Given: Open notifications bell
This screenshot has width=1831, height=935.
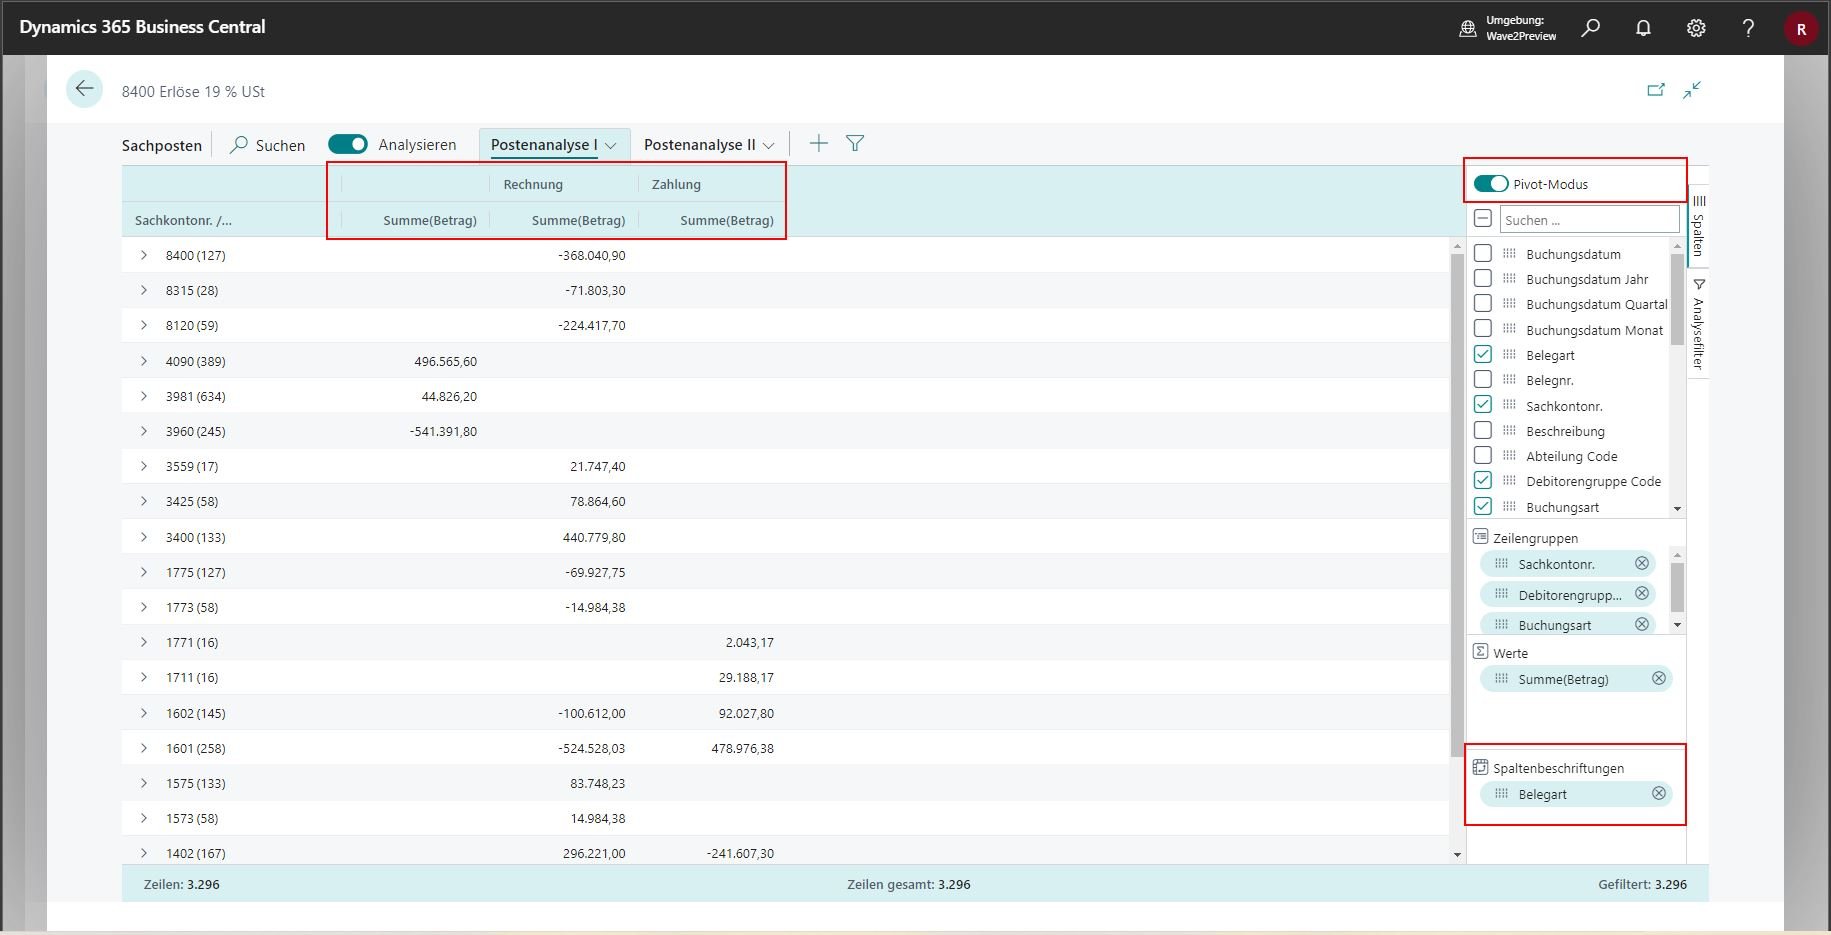Looking at the screenshot, I should 1643,28.
